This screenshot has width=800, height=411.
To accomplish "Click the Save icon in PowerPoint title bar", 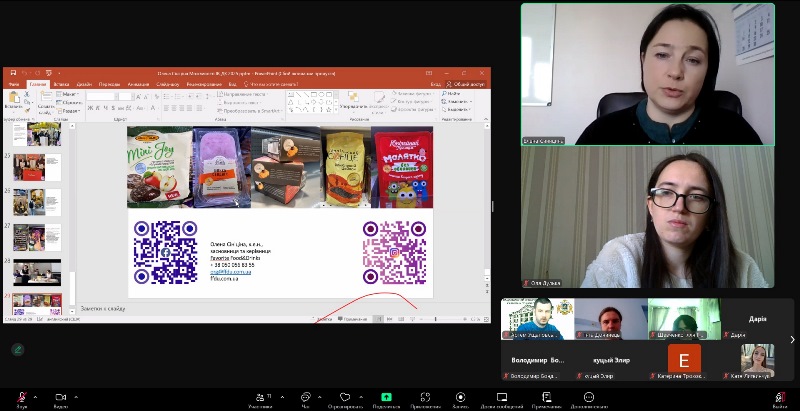I will tap(13, 73).
